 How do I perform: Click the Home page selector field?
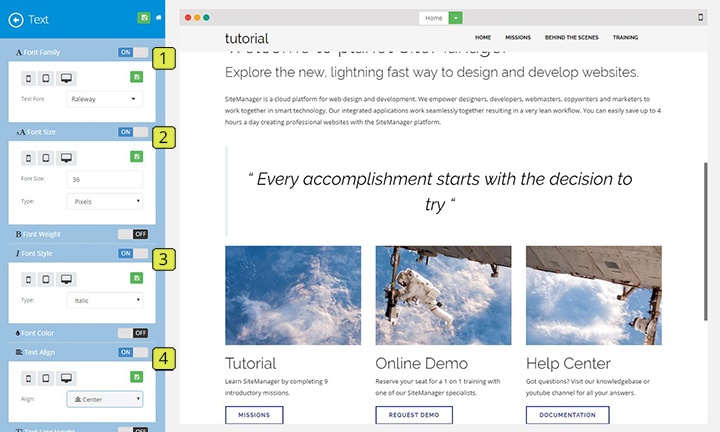coord(434,18)
